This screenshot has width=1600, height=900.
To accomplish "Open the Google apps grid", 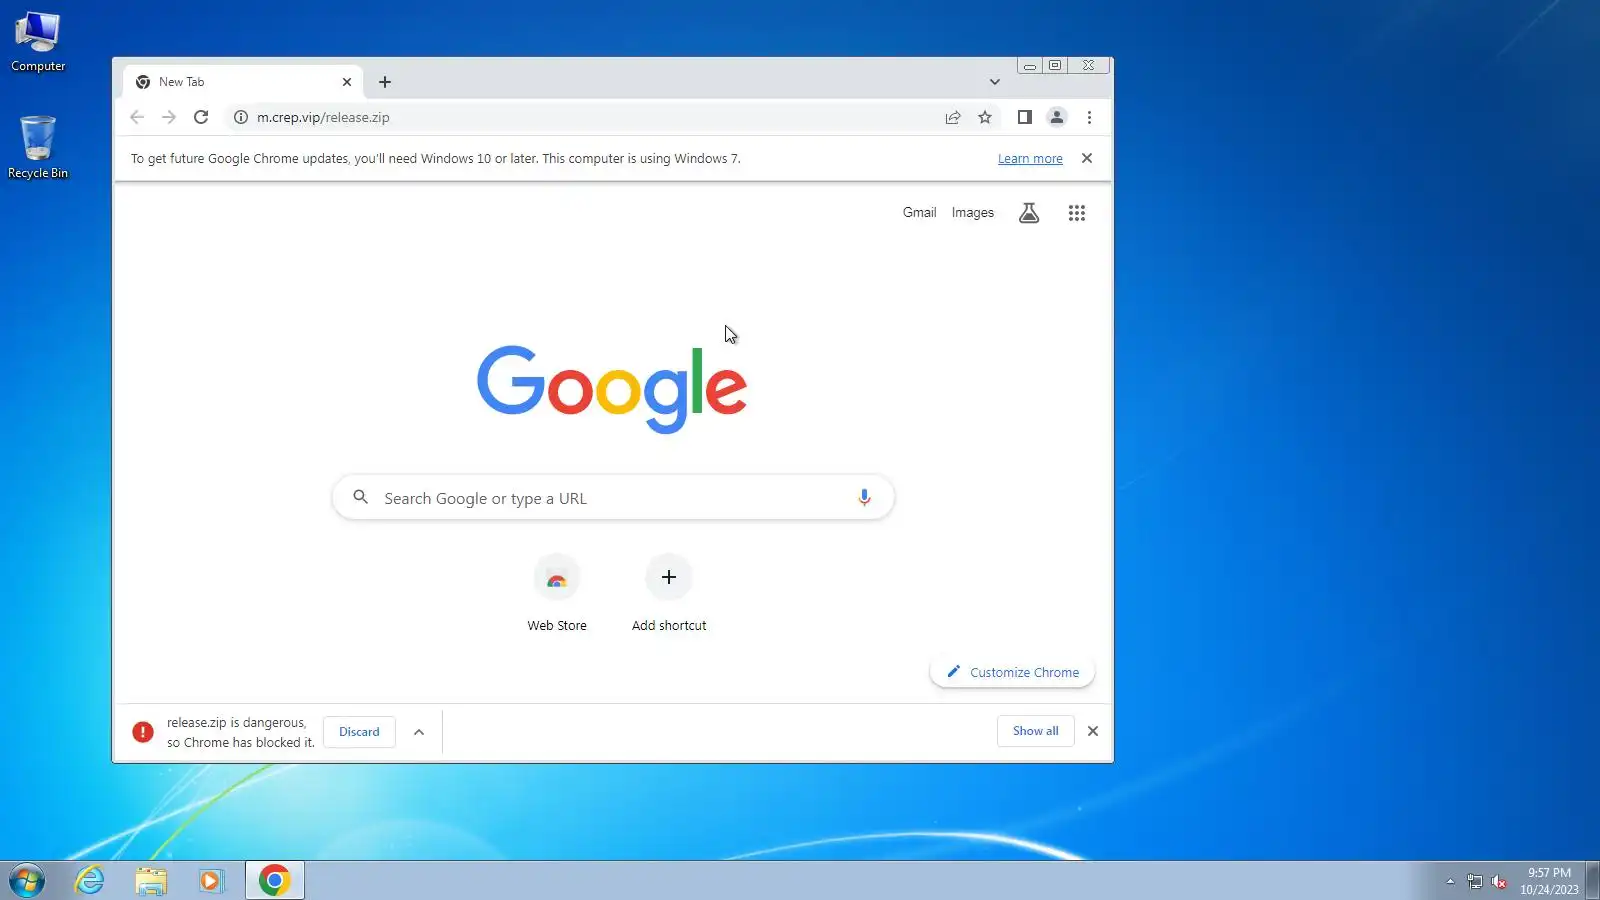I will (1077, 213).
